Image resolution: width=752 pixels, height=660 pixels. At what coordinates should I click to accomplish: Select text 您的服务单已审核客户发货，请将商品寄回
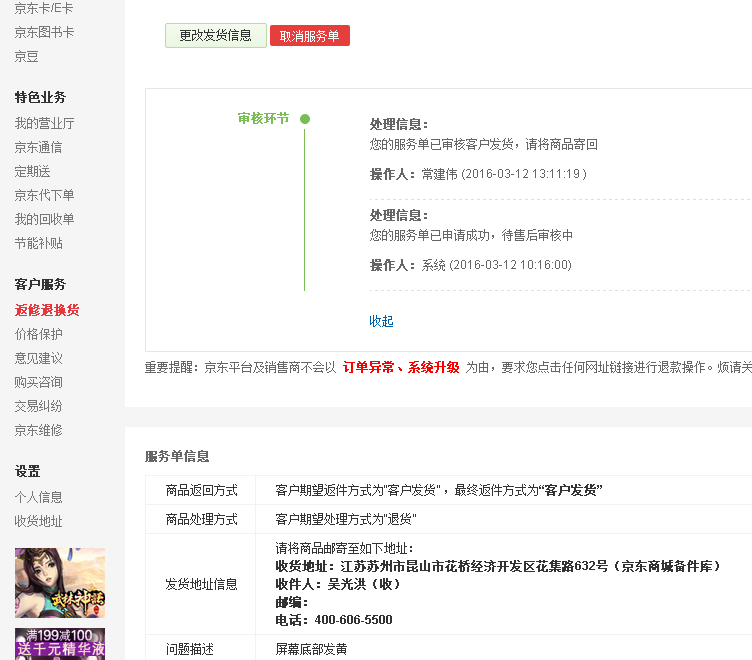coord(483,144)
